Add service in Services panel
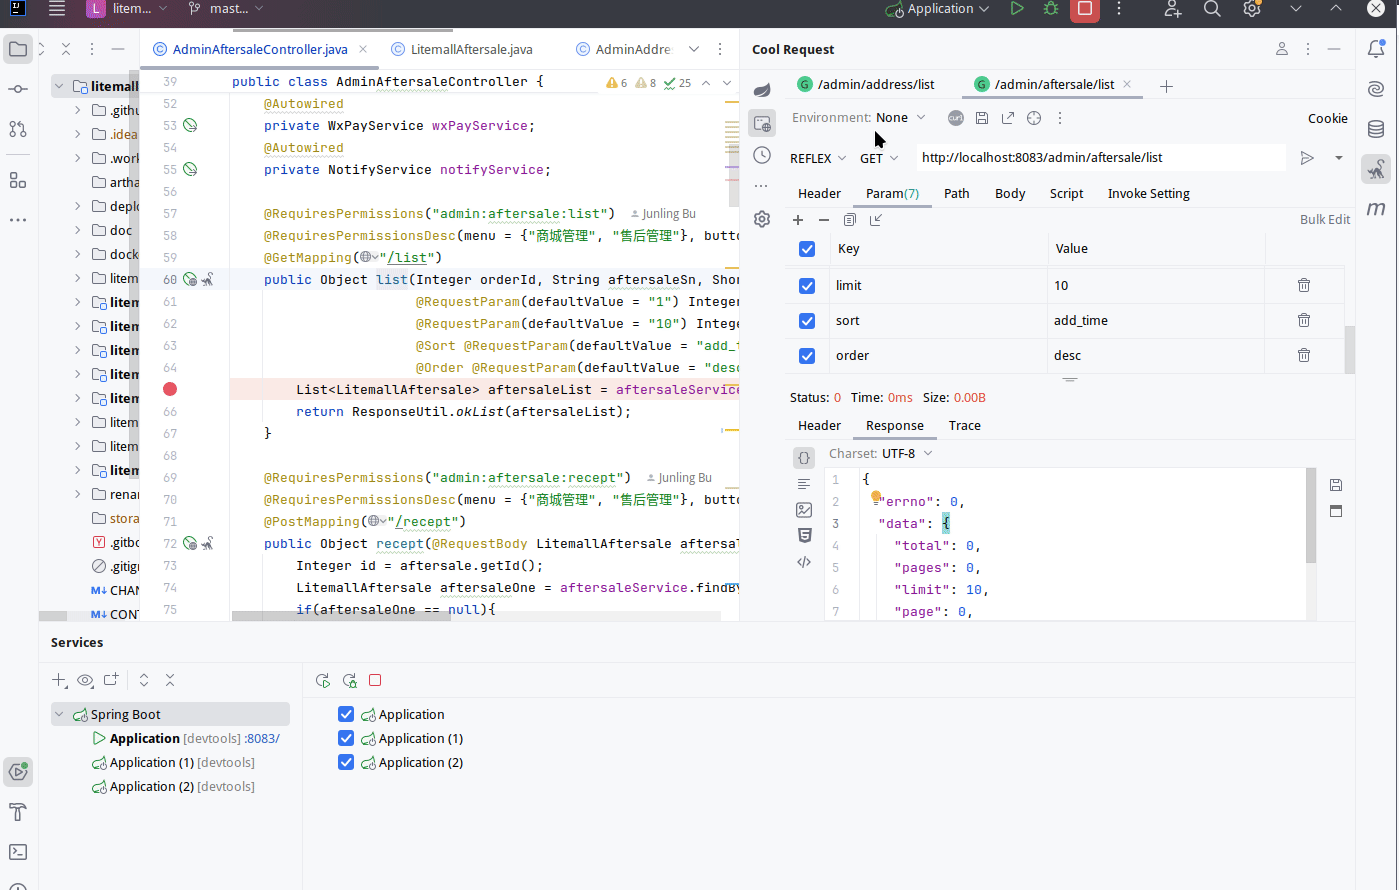 59,680
